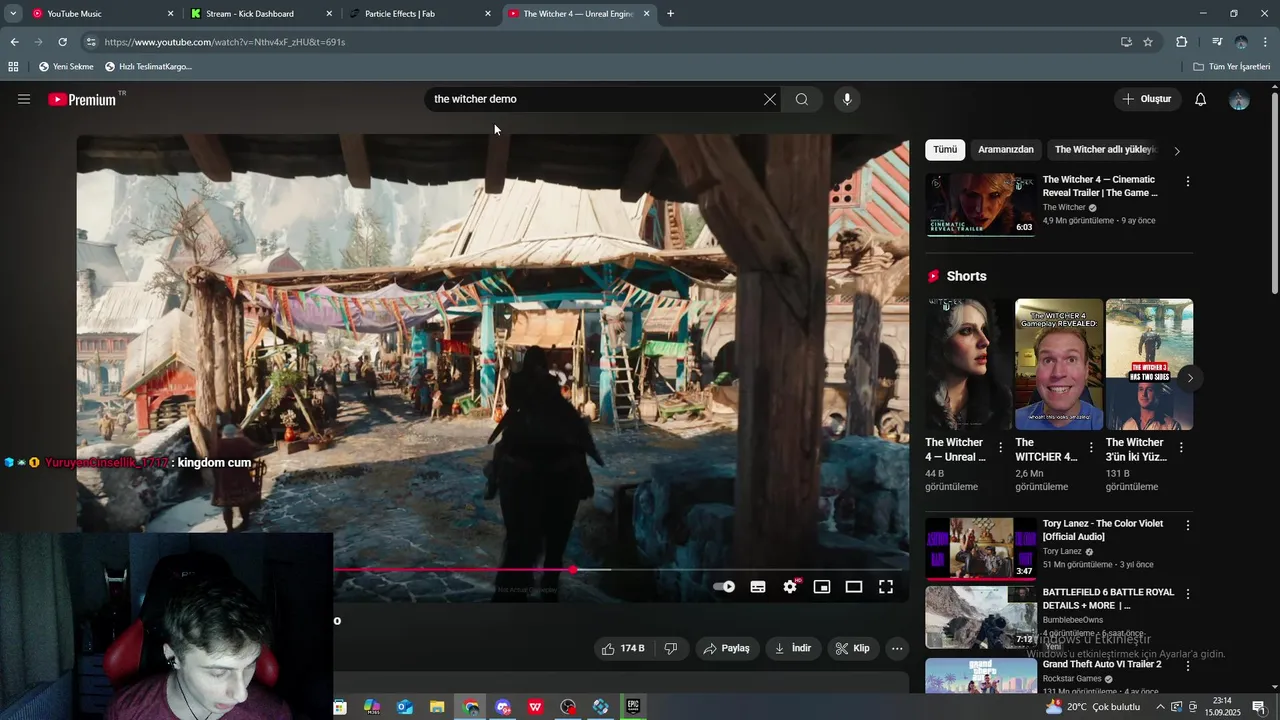Open Tory Lanez Color Violet thumbnail
Image resolution: width=1280 pixels, height=720 pixels.
(981, 548)
